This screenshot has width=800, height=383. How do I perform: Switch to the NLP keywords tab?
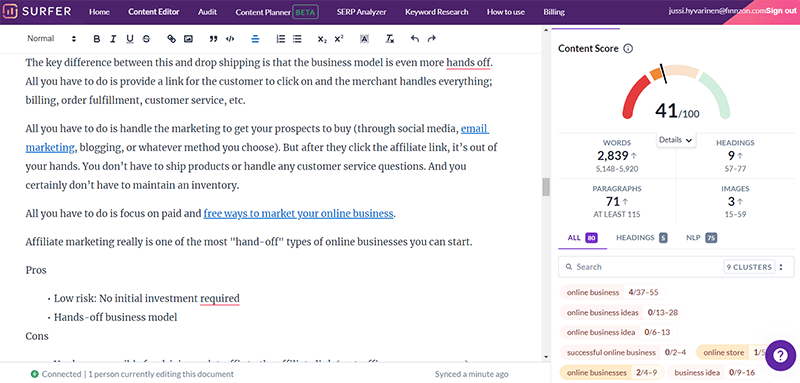click(703, 238)
